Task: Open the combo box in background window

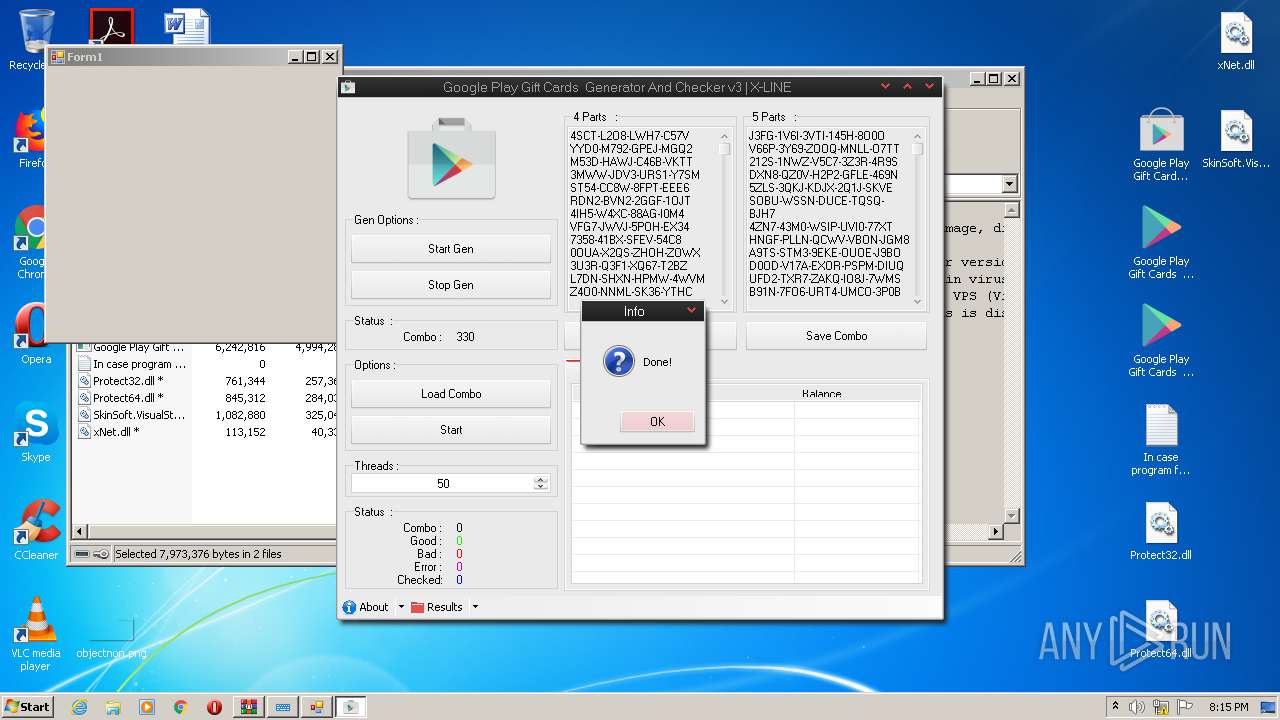Action: coord(1009,184)
